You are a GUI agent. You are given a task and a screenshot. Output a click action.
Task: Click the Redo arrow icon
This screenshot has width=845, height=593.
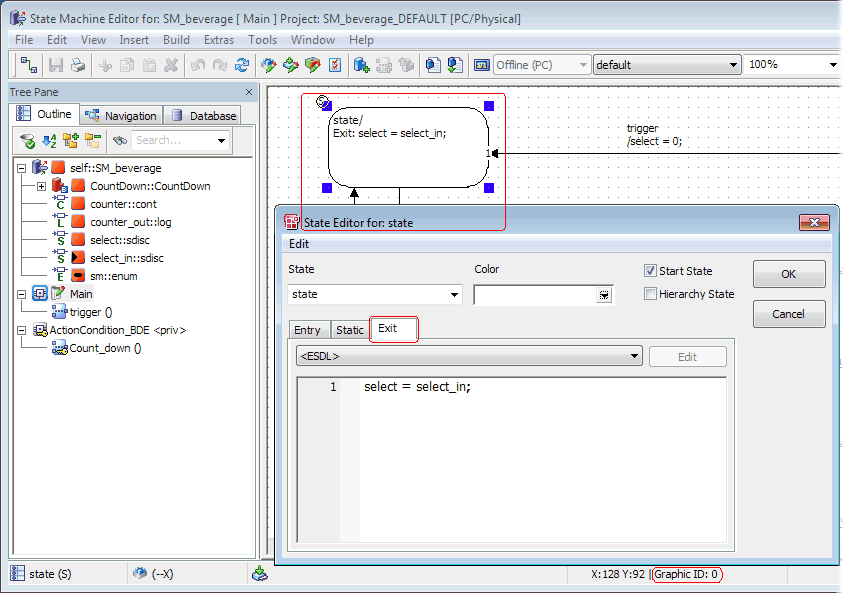coord(220,65)
